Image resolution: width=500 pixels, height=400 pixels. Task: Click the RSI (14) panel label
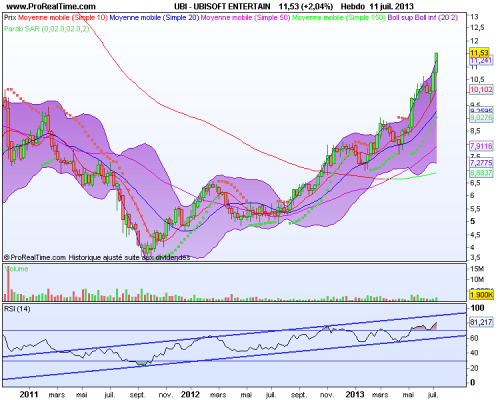click(17, 309)
